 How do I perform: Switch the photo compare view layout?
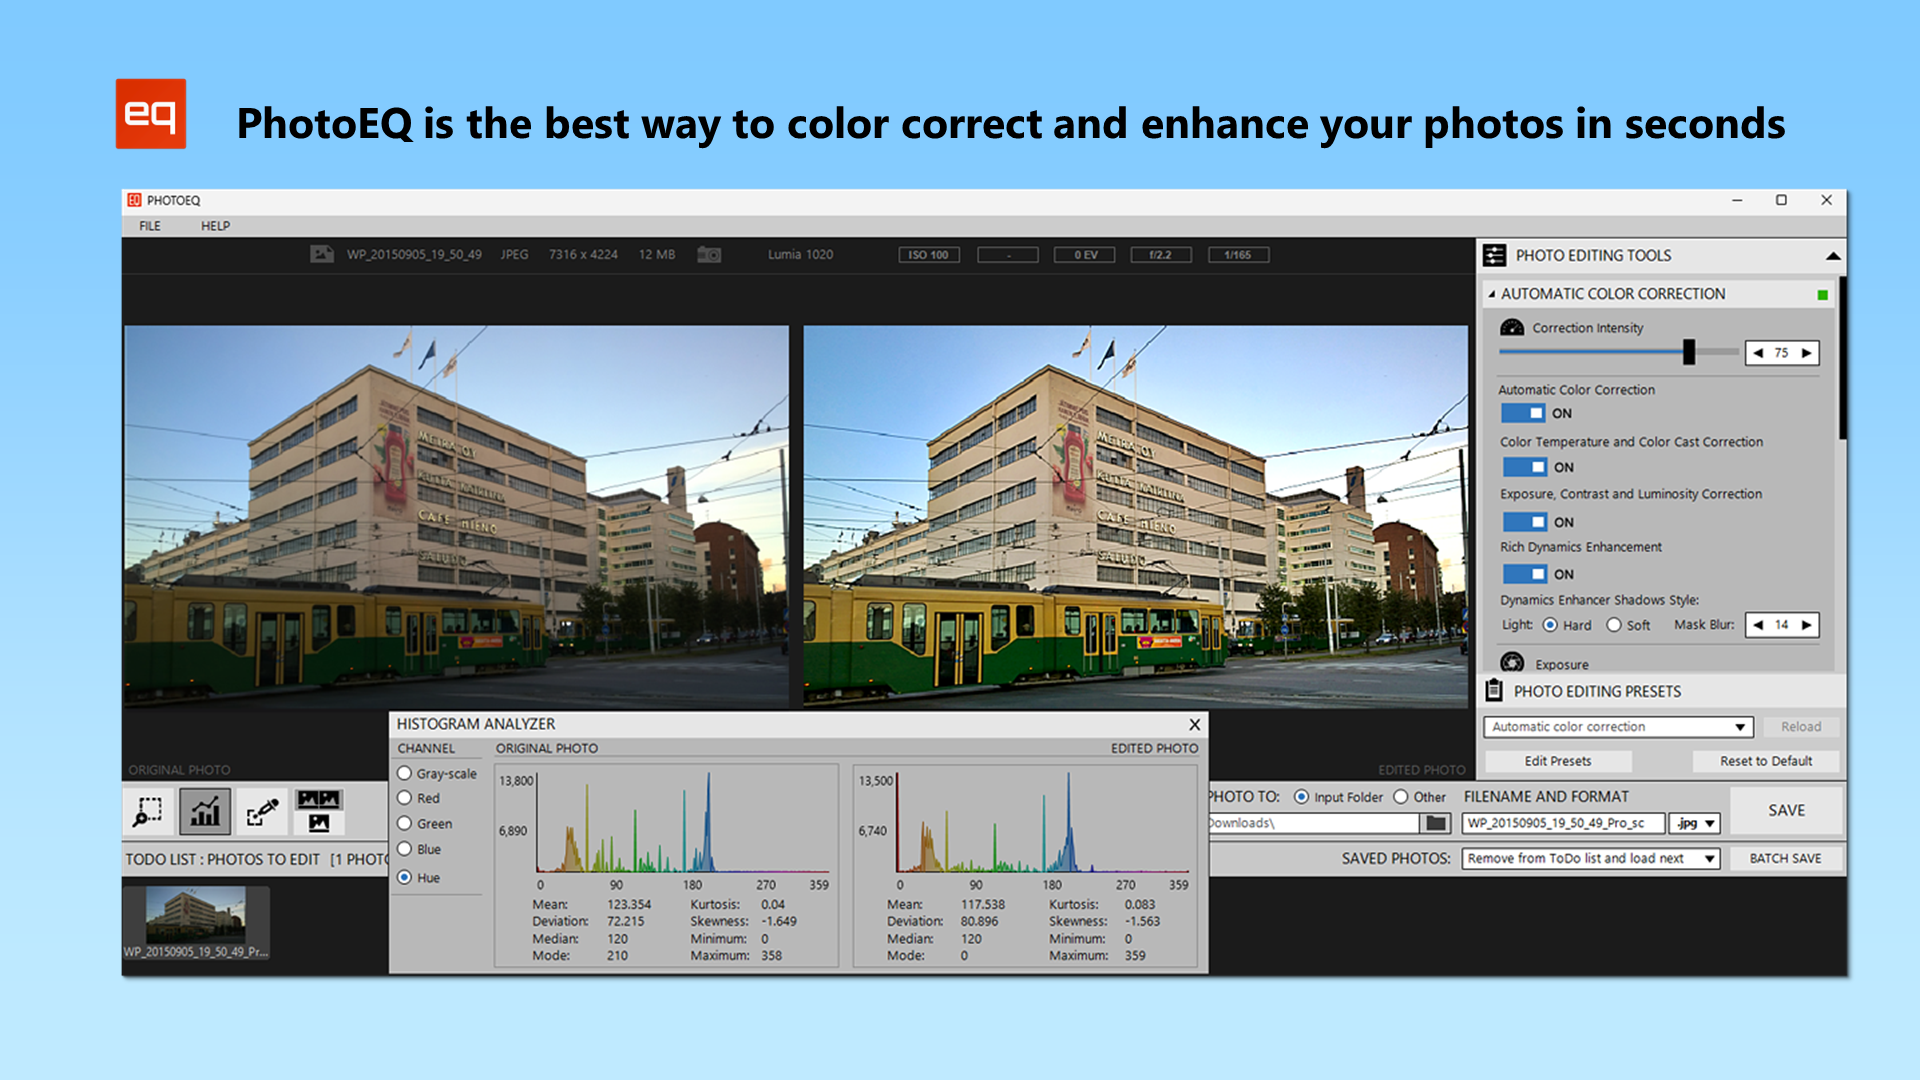[x=319, y=811]
